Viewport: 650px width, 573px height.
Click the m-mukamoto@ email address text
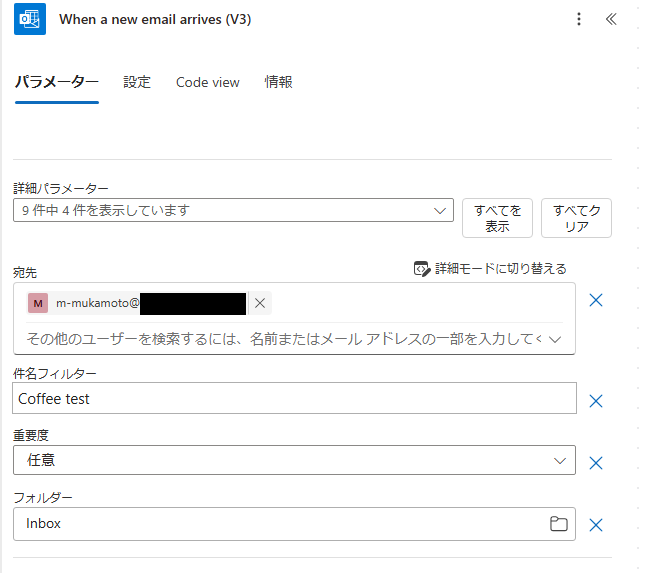pyautogui.click(x=98, y=303)
